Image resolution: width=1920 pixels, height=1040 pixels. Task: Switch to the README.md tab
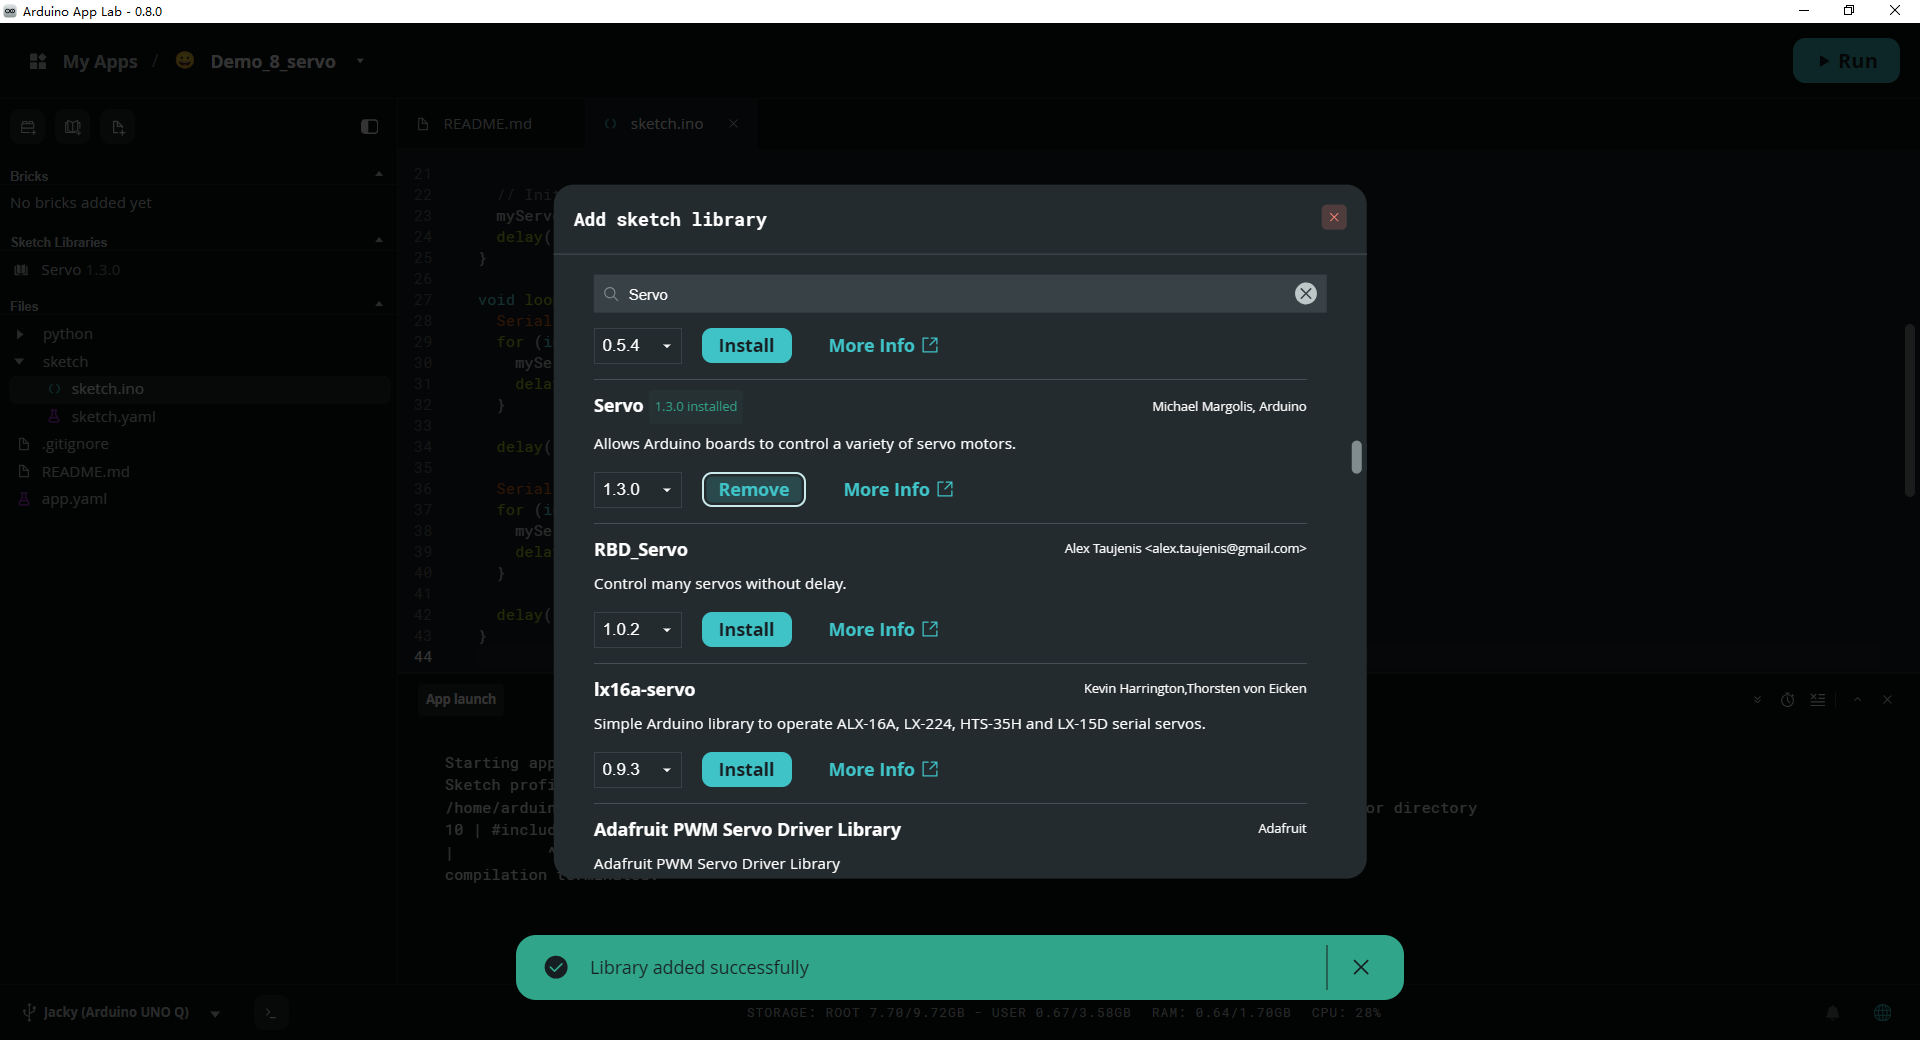(487, 124)
